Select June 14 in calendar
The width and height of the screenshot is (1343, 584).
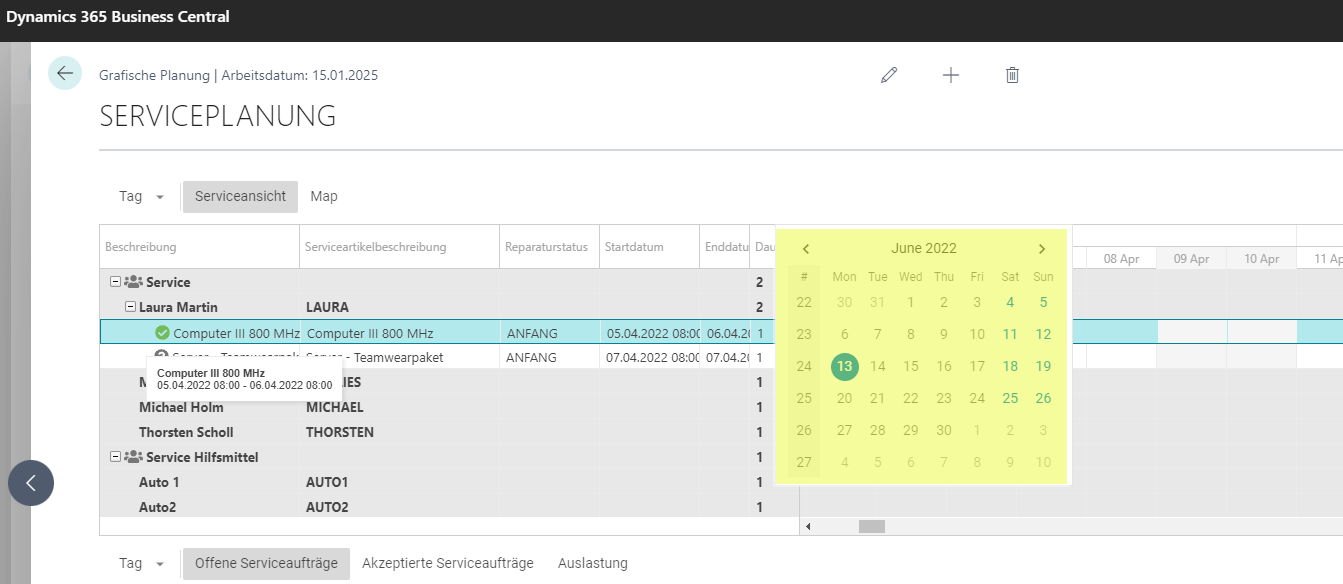878,366
